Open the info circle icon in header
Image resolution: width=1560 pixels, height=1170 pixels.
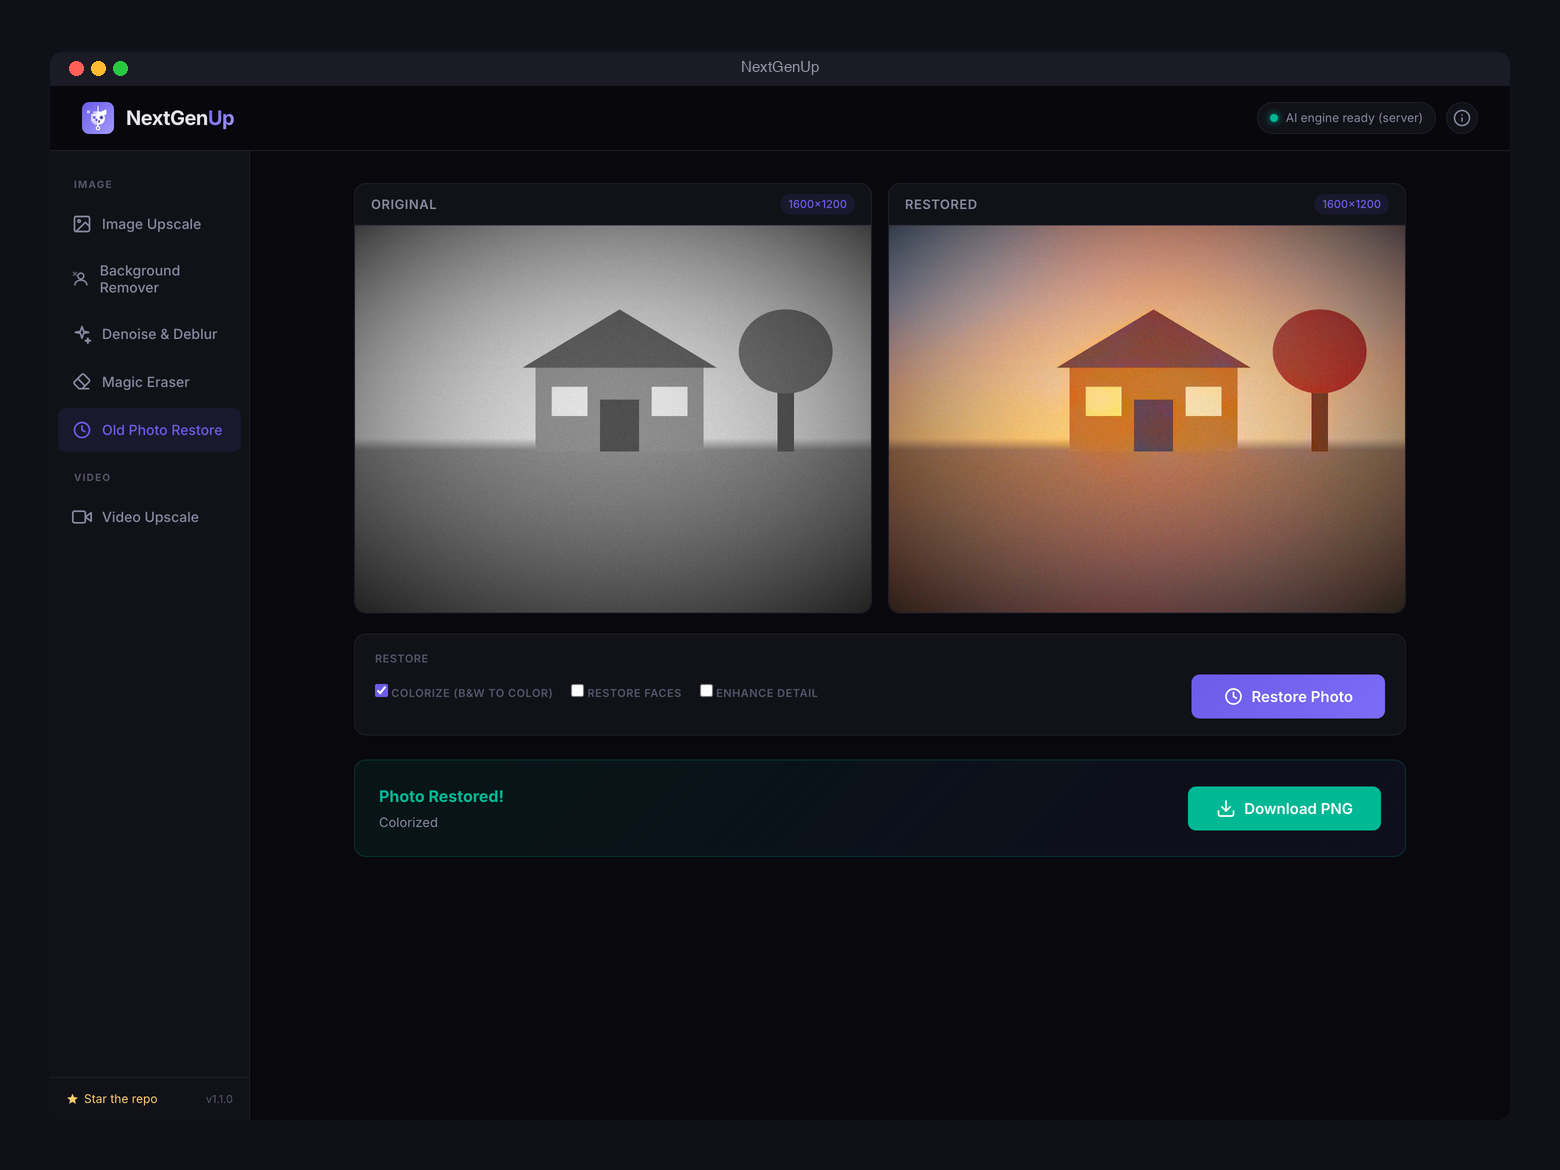[x=1462, y=118]
